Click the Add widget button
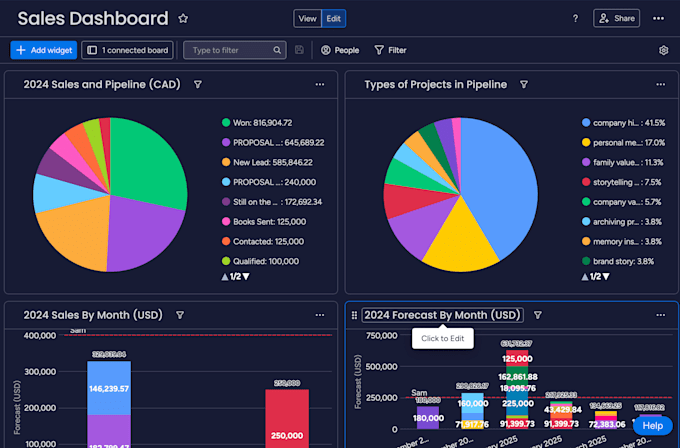The image size is (680, 448). pyautogui.click(x=44, y=50)
